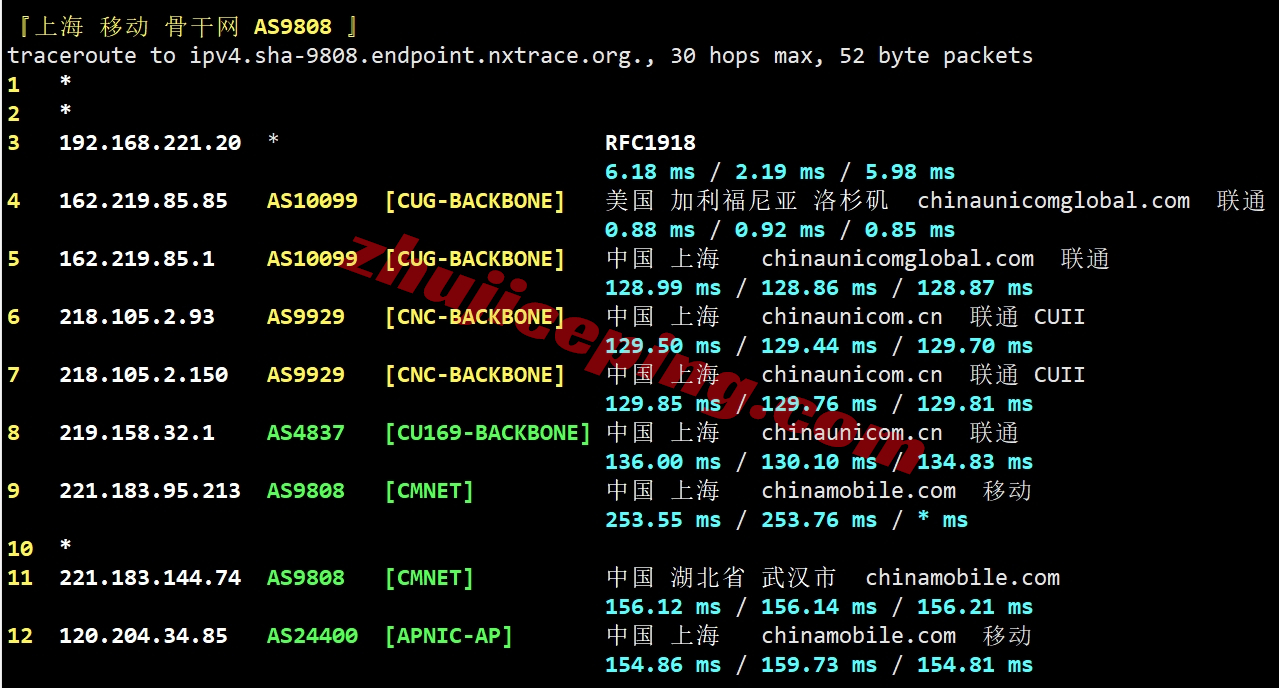Click location '美国 加利福尼亚 洛杉矶'
The height and width of the screenshot is (688, 1279).
tap(746, 201)
